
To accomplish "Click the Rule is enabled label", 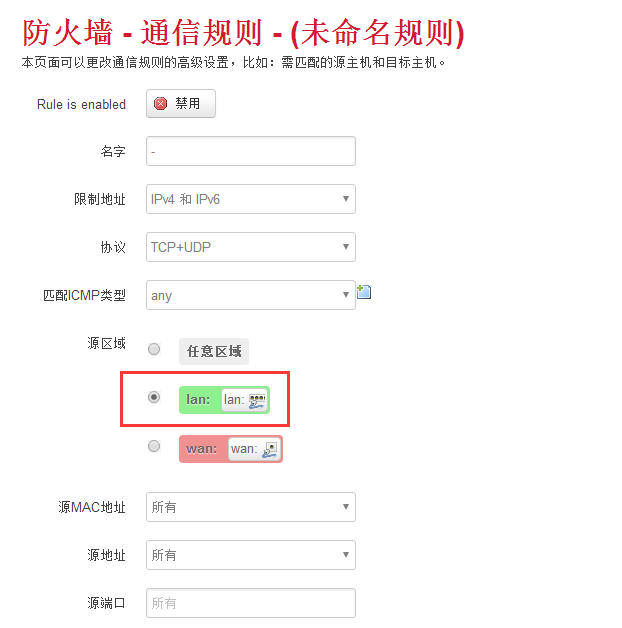I will tap(81, 104).
